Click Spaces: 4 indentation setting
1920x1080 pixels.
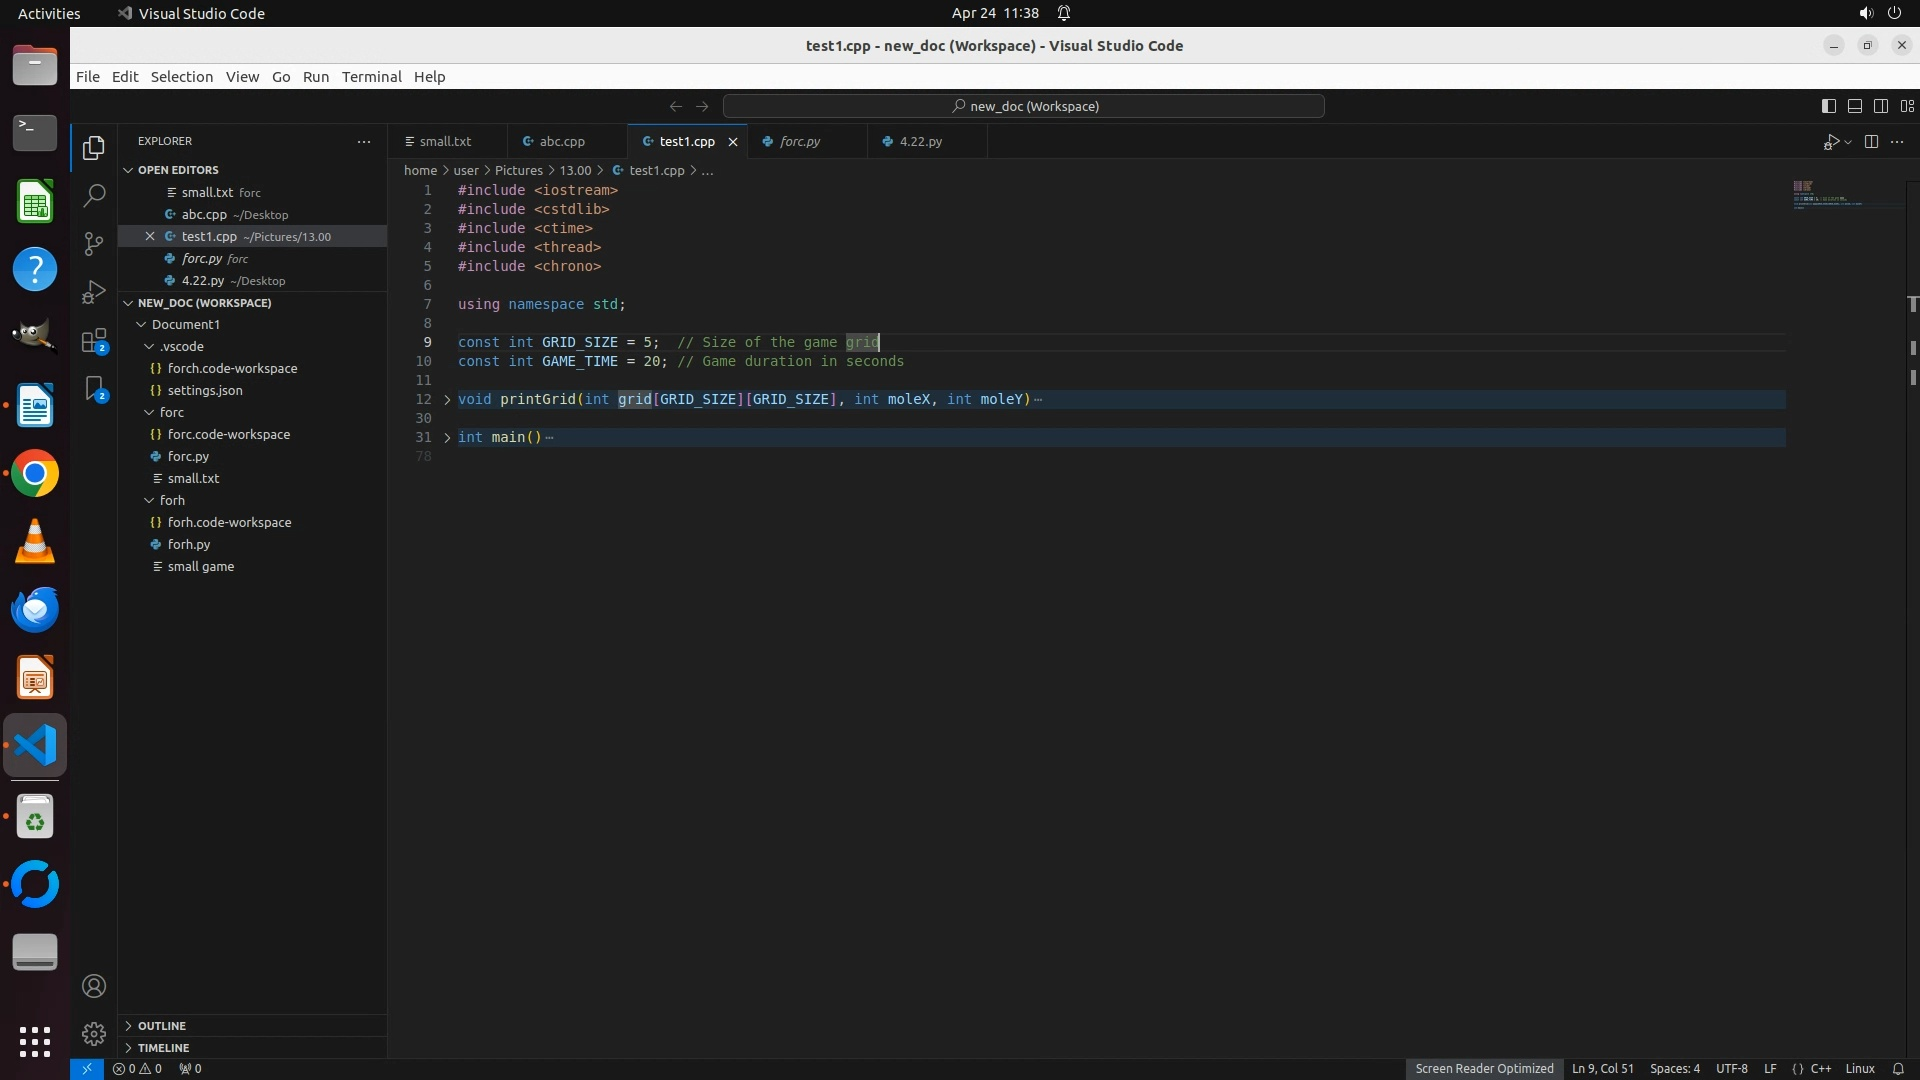pyautogui.click(x=1674, y=1068)
